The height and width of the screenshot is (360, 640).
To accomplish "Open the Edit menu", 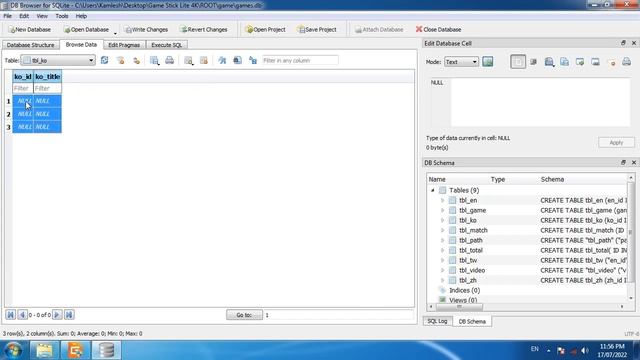I will pyautogui.click(x=24, y=16).
